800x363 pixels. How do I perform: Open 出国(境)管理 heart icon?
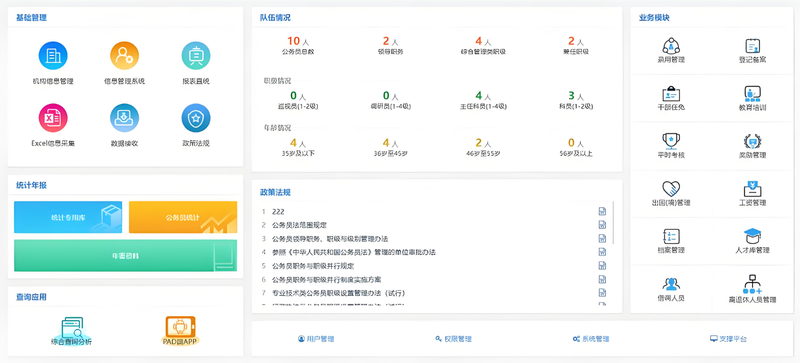[671, 188]
